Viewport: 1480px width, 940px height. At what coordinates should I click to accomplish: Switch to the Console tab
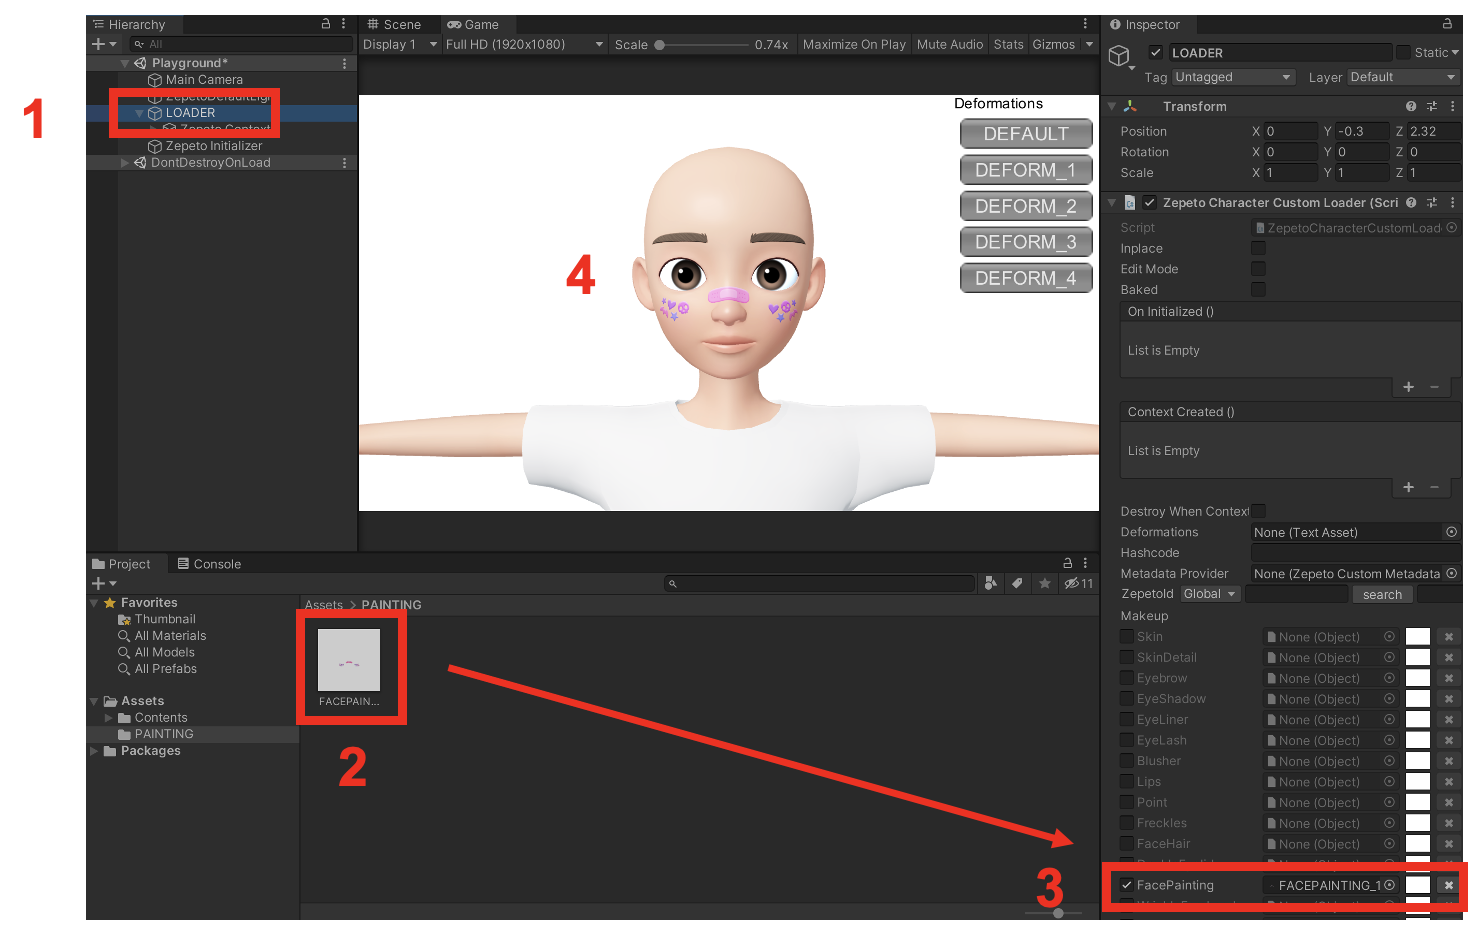click(x=209, y=564)
